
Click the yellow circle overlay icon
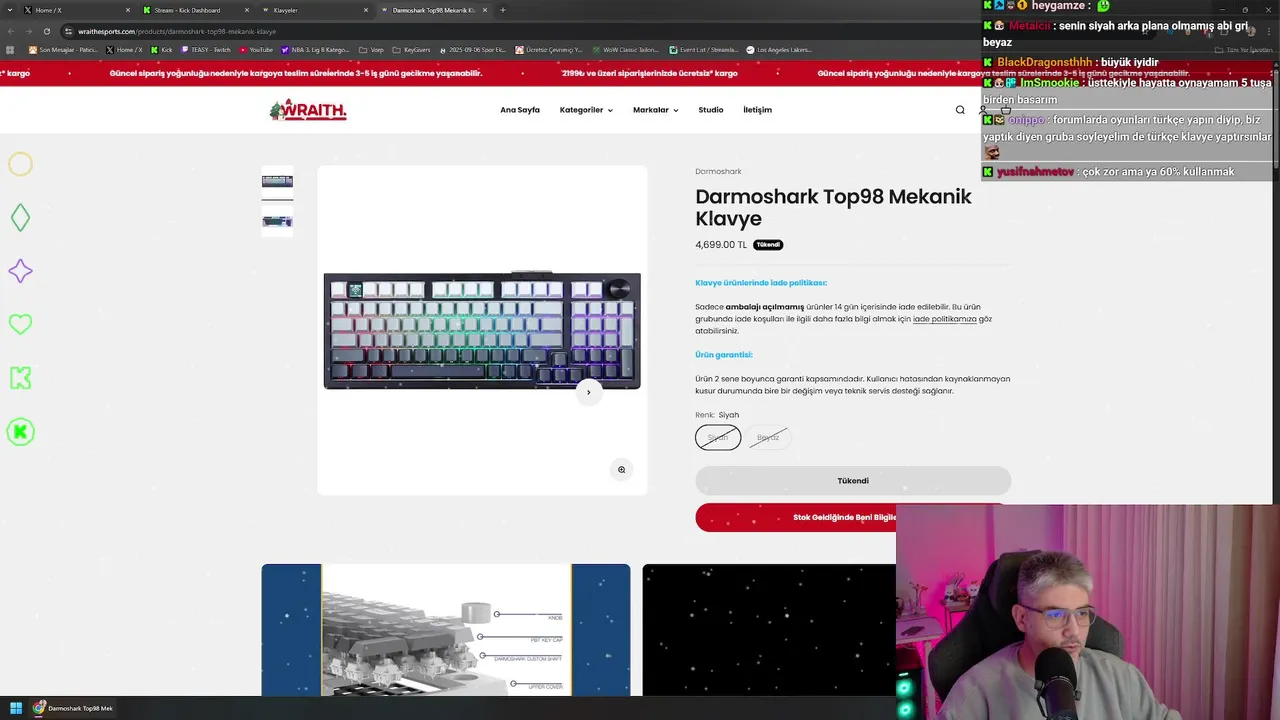(x=20, y=164)
